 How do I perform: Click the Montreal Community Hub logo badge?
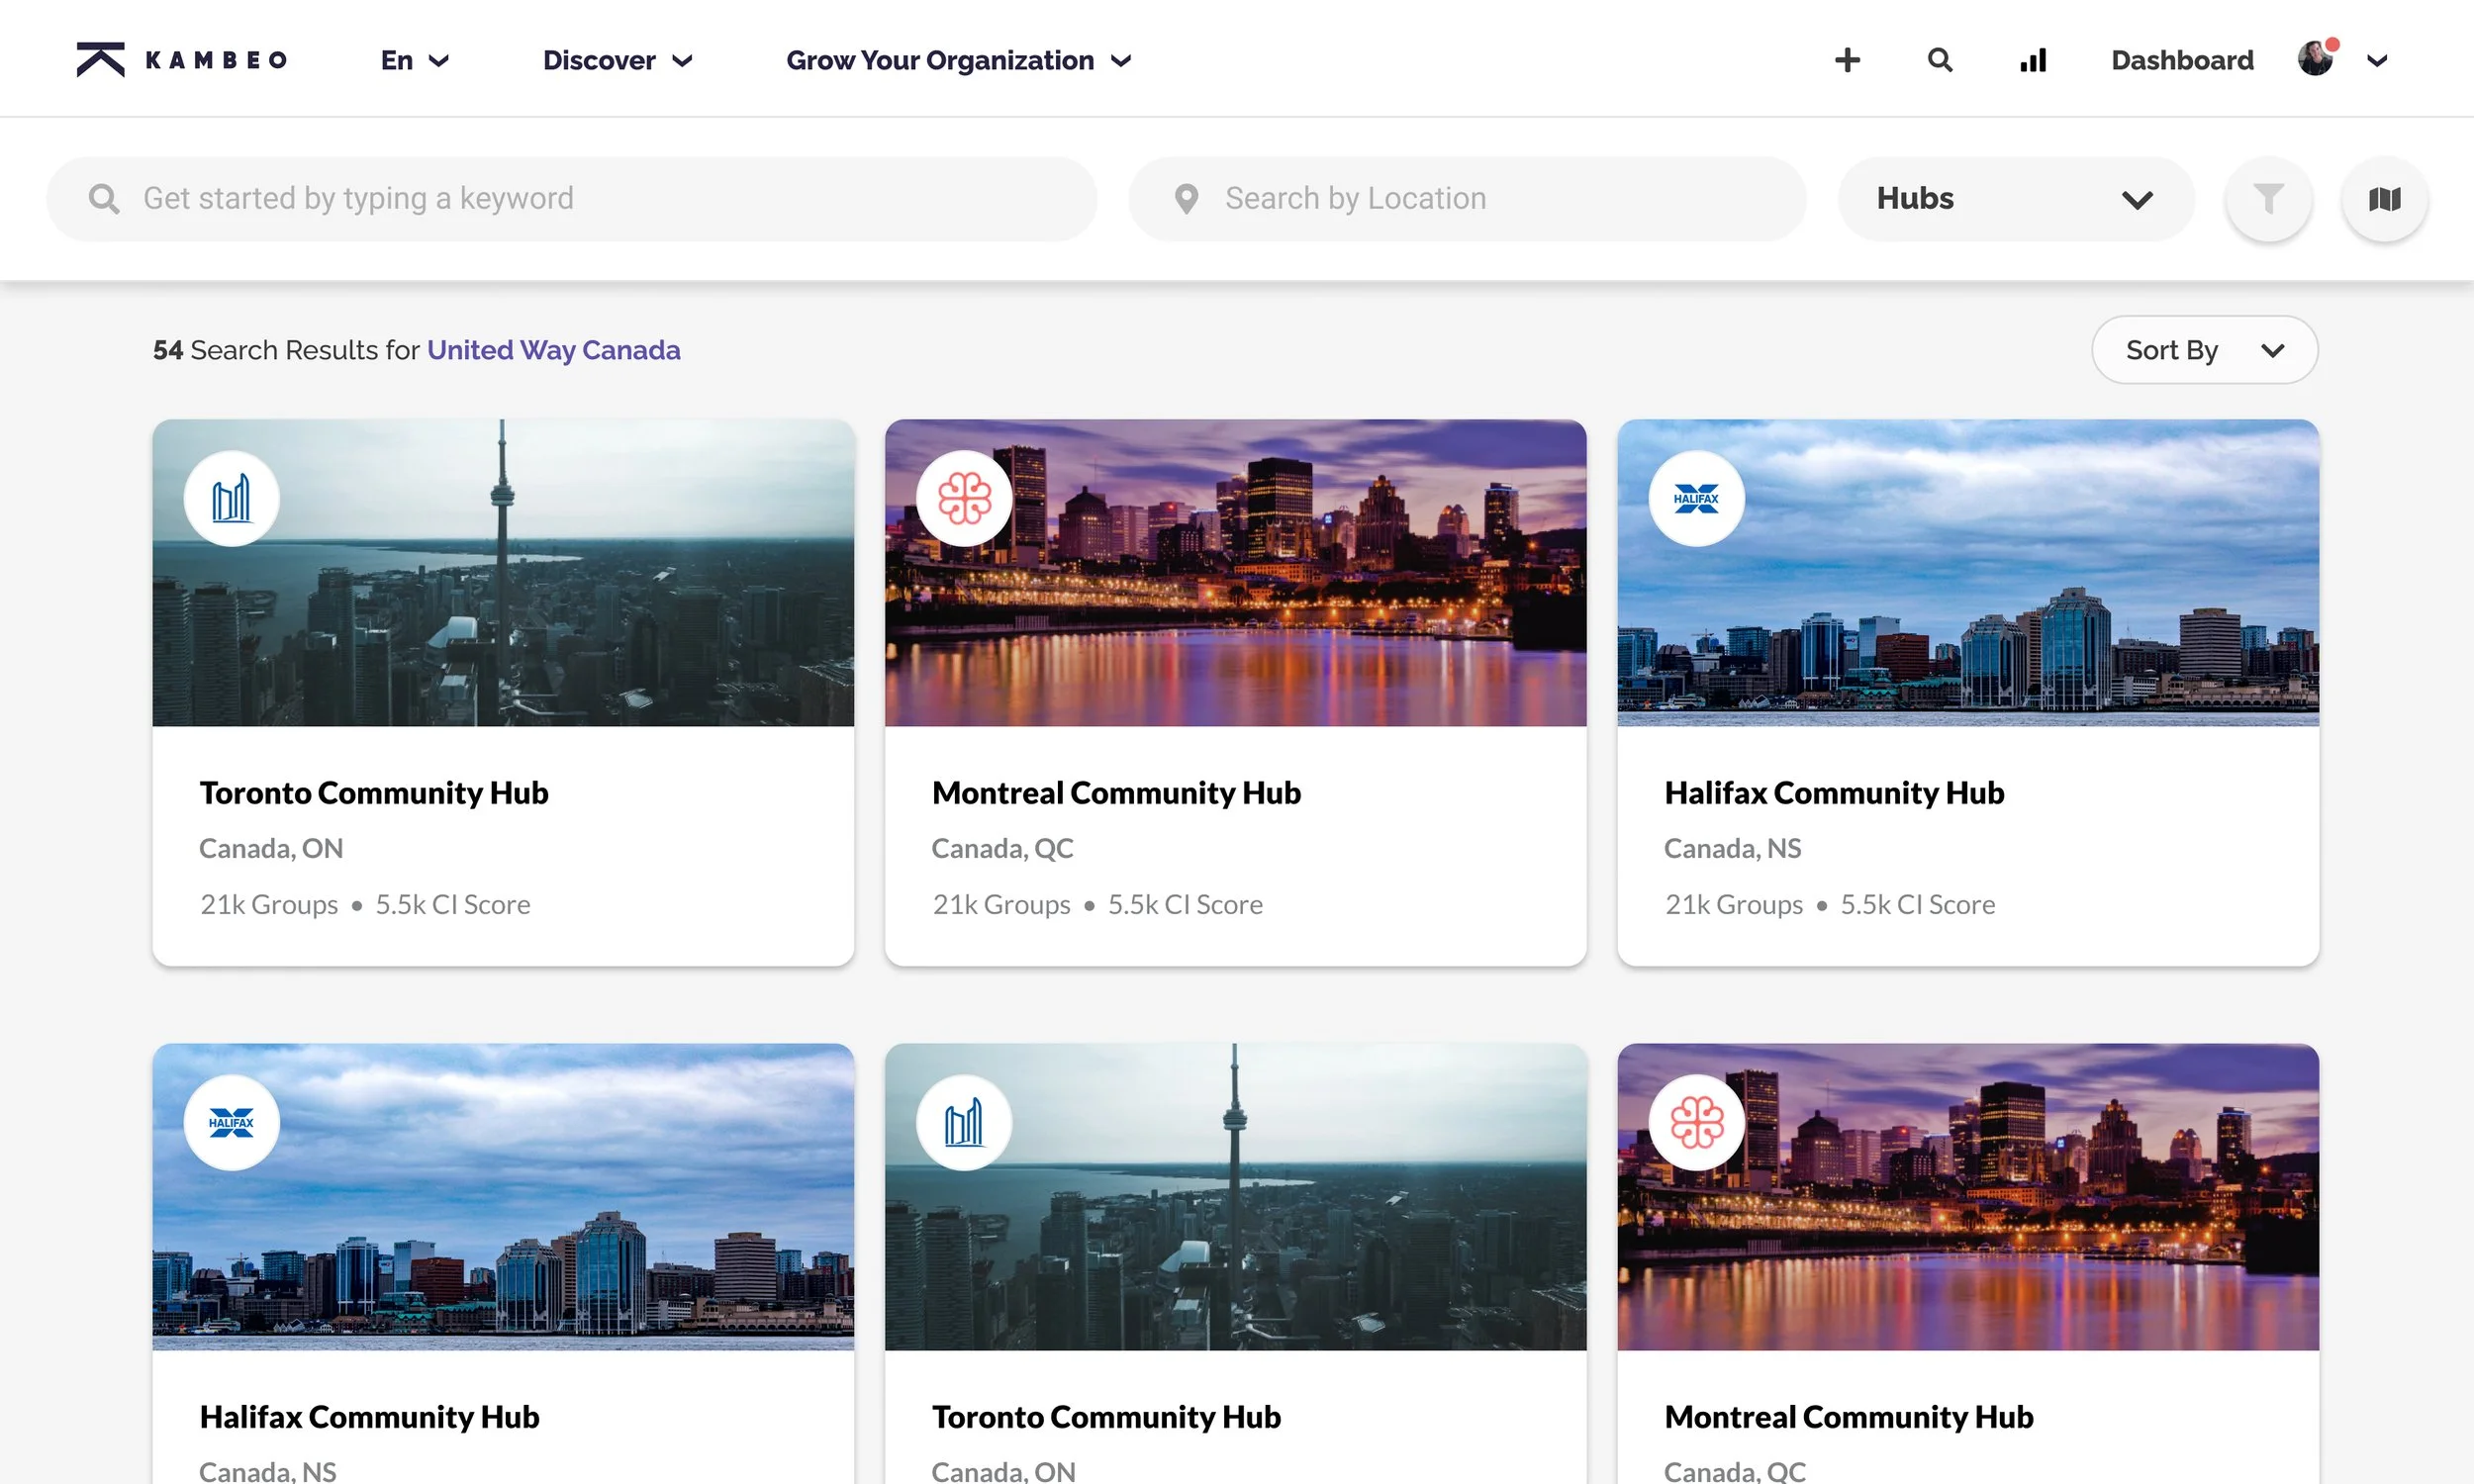[963, 498]
